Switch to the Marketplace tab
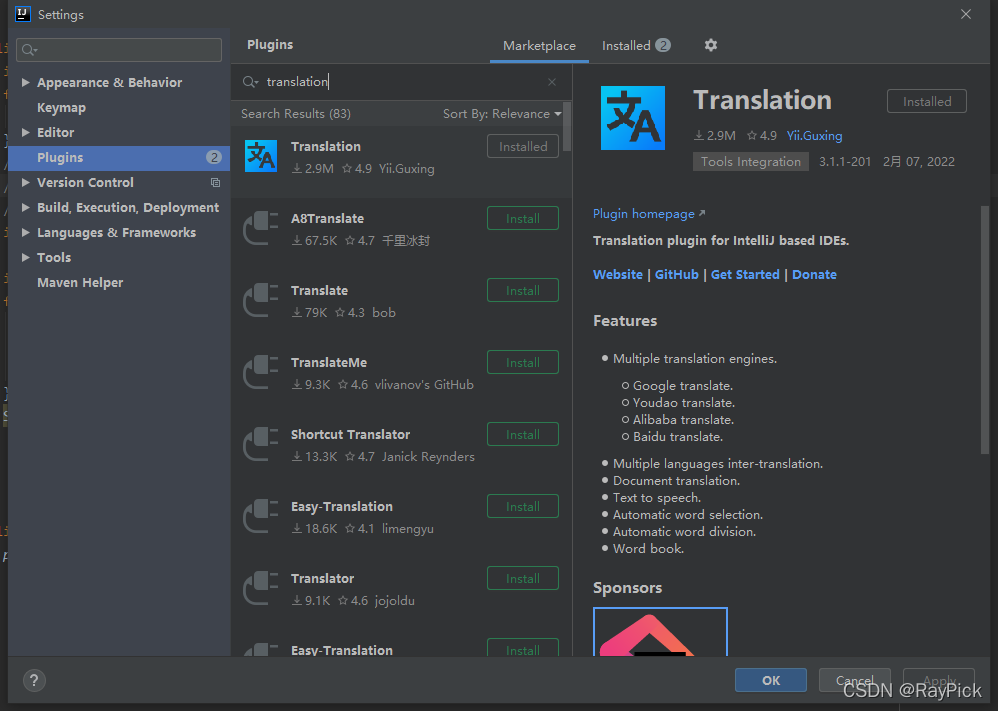The width and height of the screenshot is (998, 711). tap(539, 46)
